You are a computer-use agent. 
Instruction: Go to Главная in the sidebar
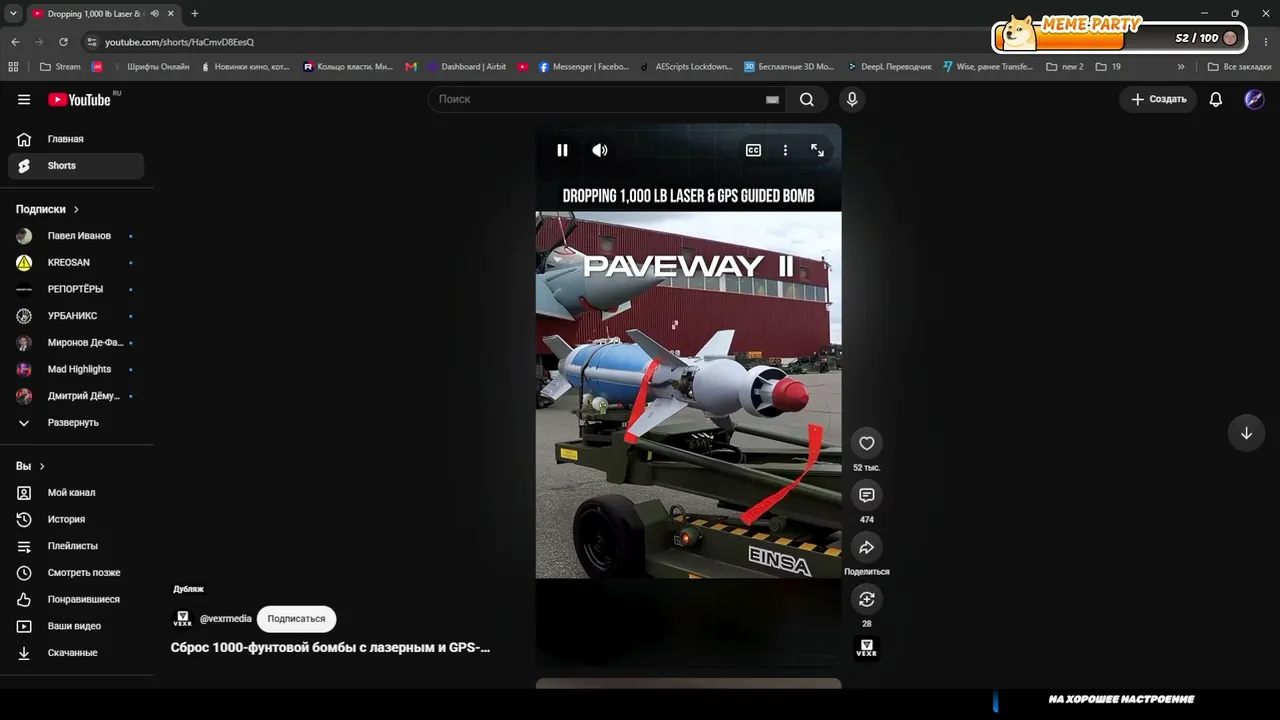click(76, 139)
